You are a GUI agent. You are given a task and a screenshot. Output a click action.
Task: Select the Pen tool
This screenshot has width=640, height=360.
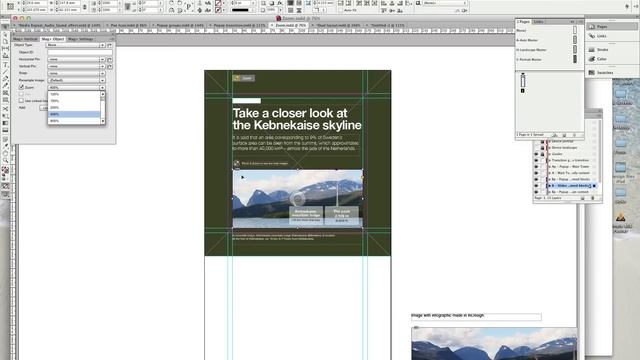pyautogui.click(x=5, y=78)
